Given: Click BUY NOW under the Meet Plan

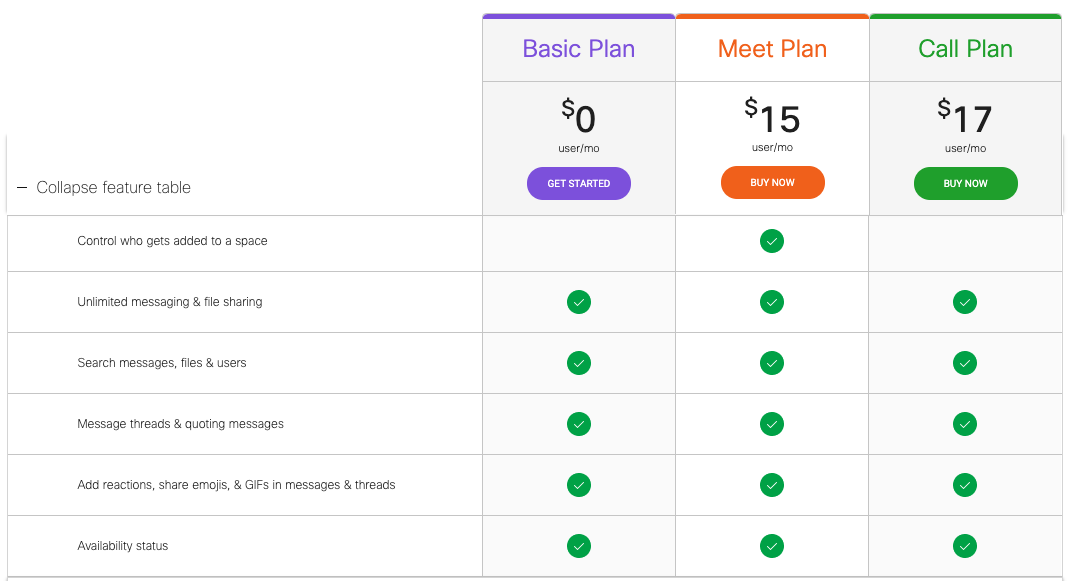Looking at the screenshot, I should click(x=772, y=182).
